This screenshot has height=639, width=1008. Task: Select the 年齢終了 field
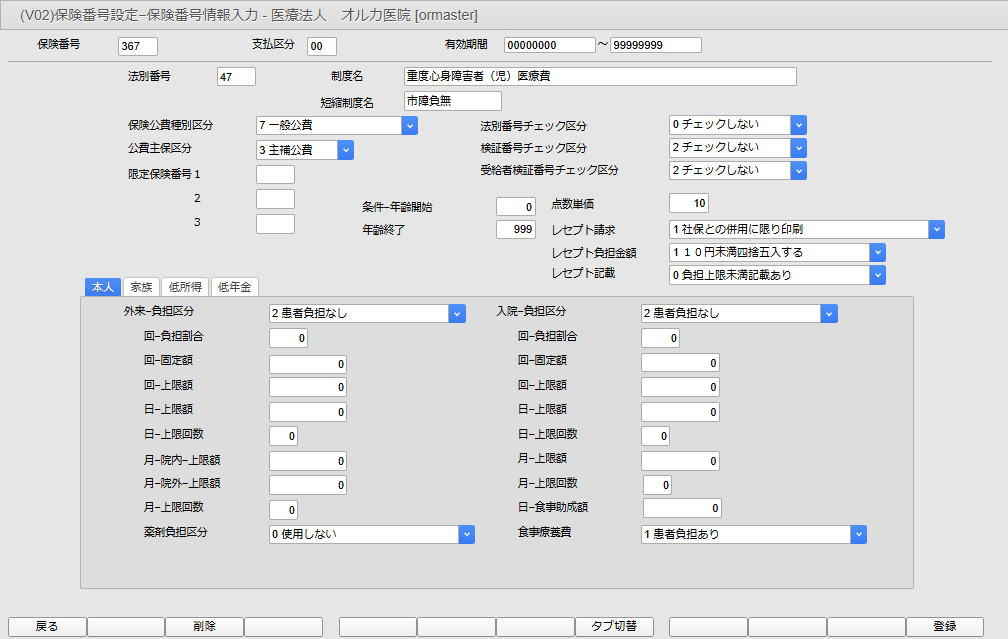coord(516,230)
